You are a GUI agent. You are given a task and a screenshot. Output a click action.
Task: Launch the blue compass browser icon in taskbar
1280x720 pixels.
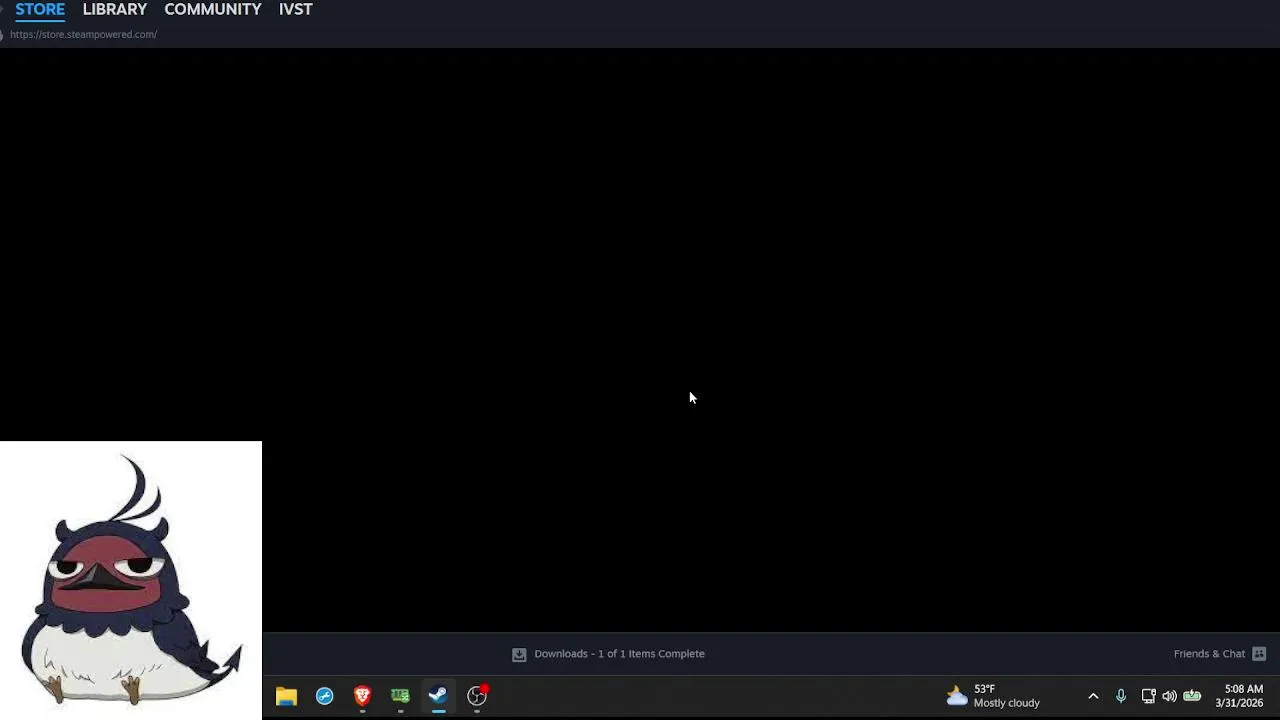click(325, 696)
